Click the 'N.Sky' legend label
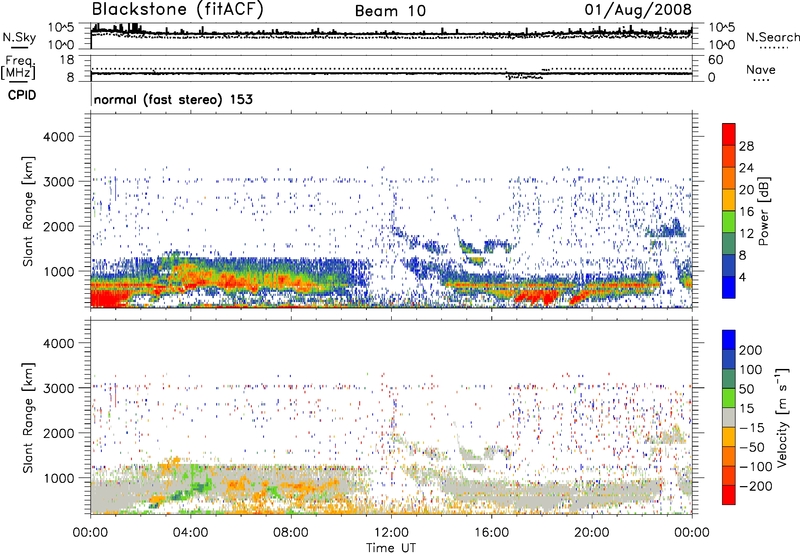The width and height of the screenshot is (800, 554). click(x=19, y=37)
